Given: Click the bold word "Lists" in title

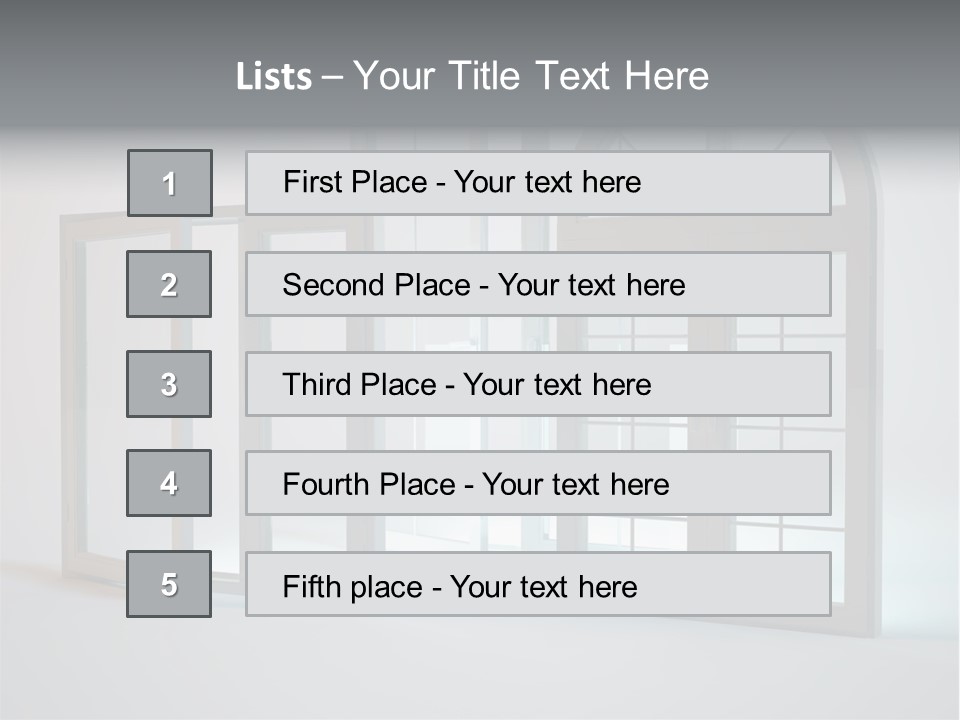Looking at the screenshot, I should [x=274, y=76].
